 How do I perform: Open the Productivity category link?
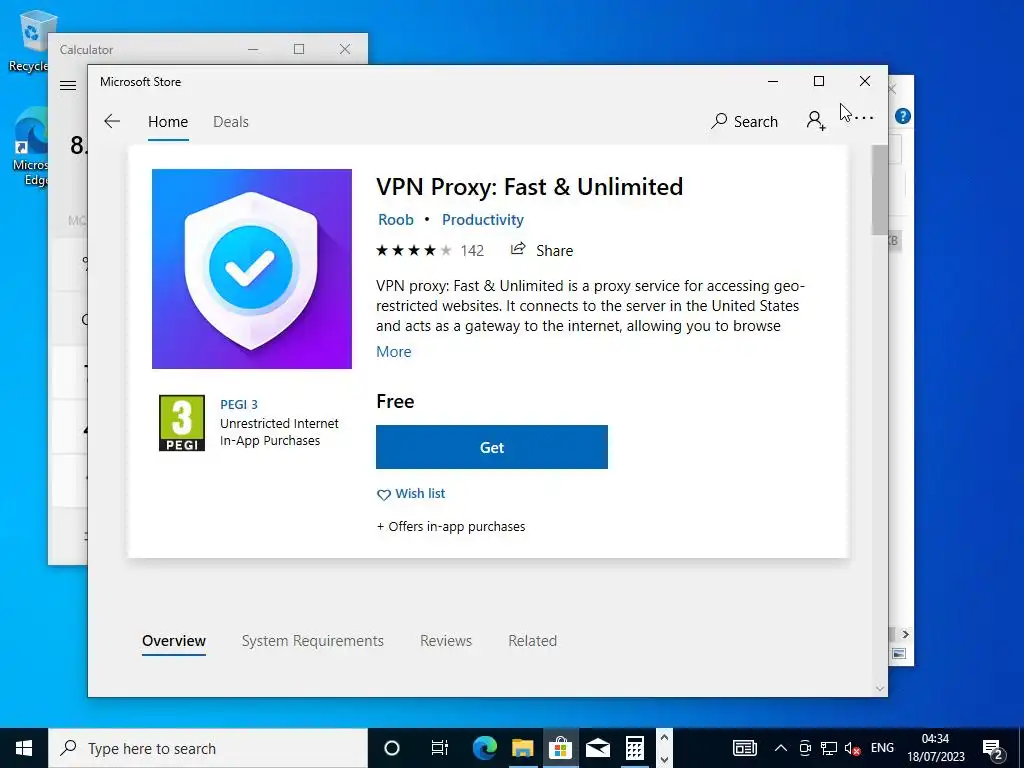coord(483,219)
